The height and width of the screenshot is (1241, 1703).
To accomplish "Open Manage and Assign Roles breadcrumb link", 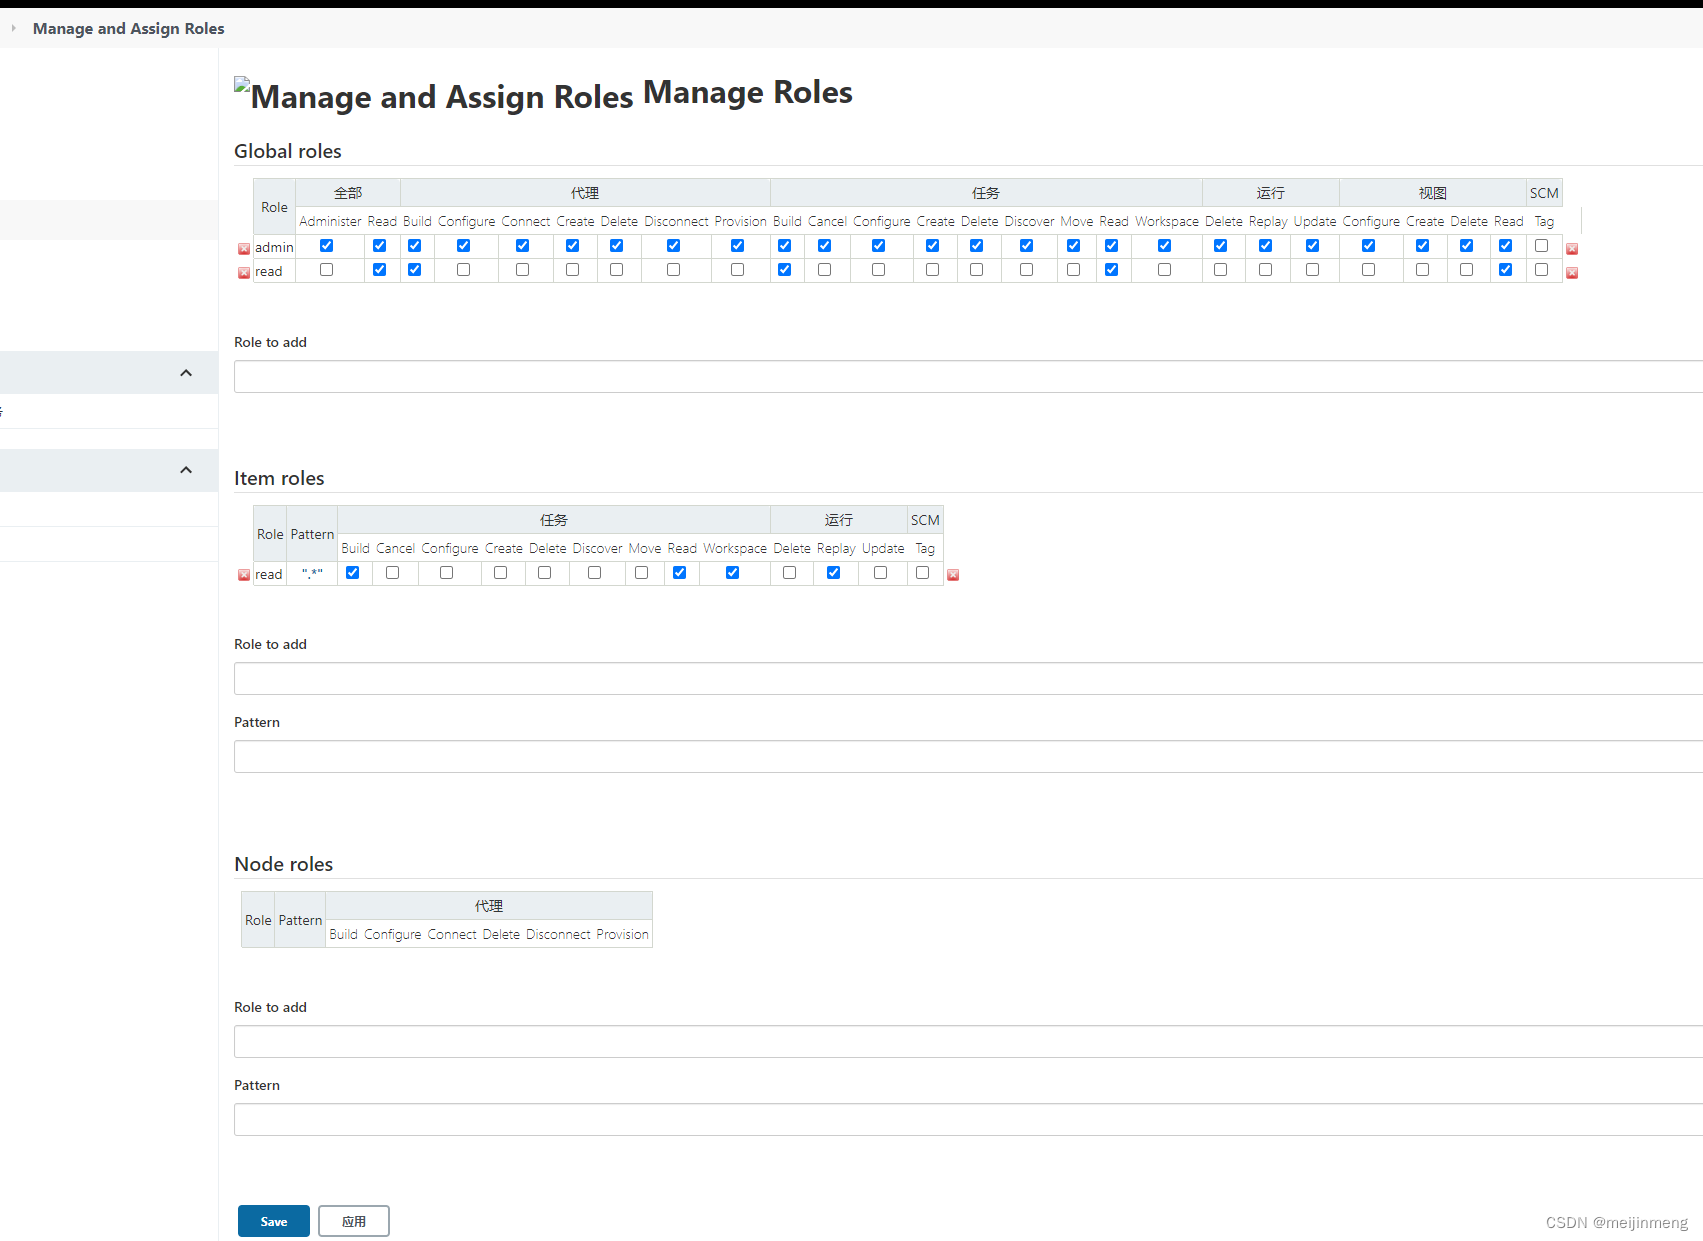I will (x=128, y=28).
